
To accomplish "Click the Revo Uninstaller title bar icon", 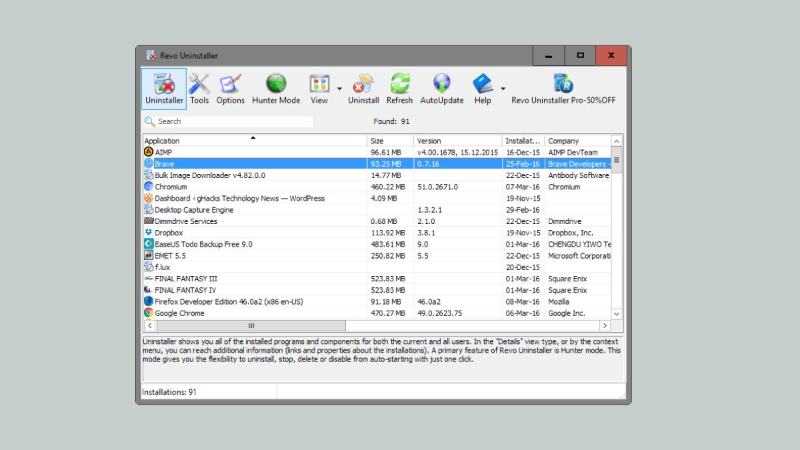I will coord(151,55).
